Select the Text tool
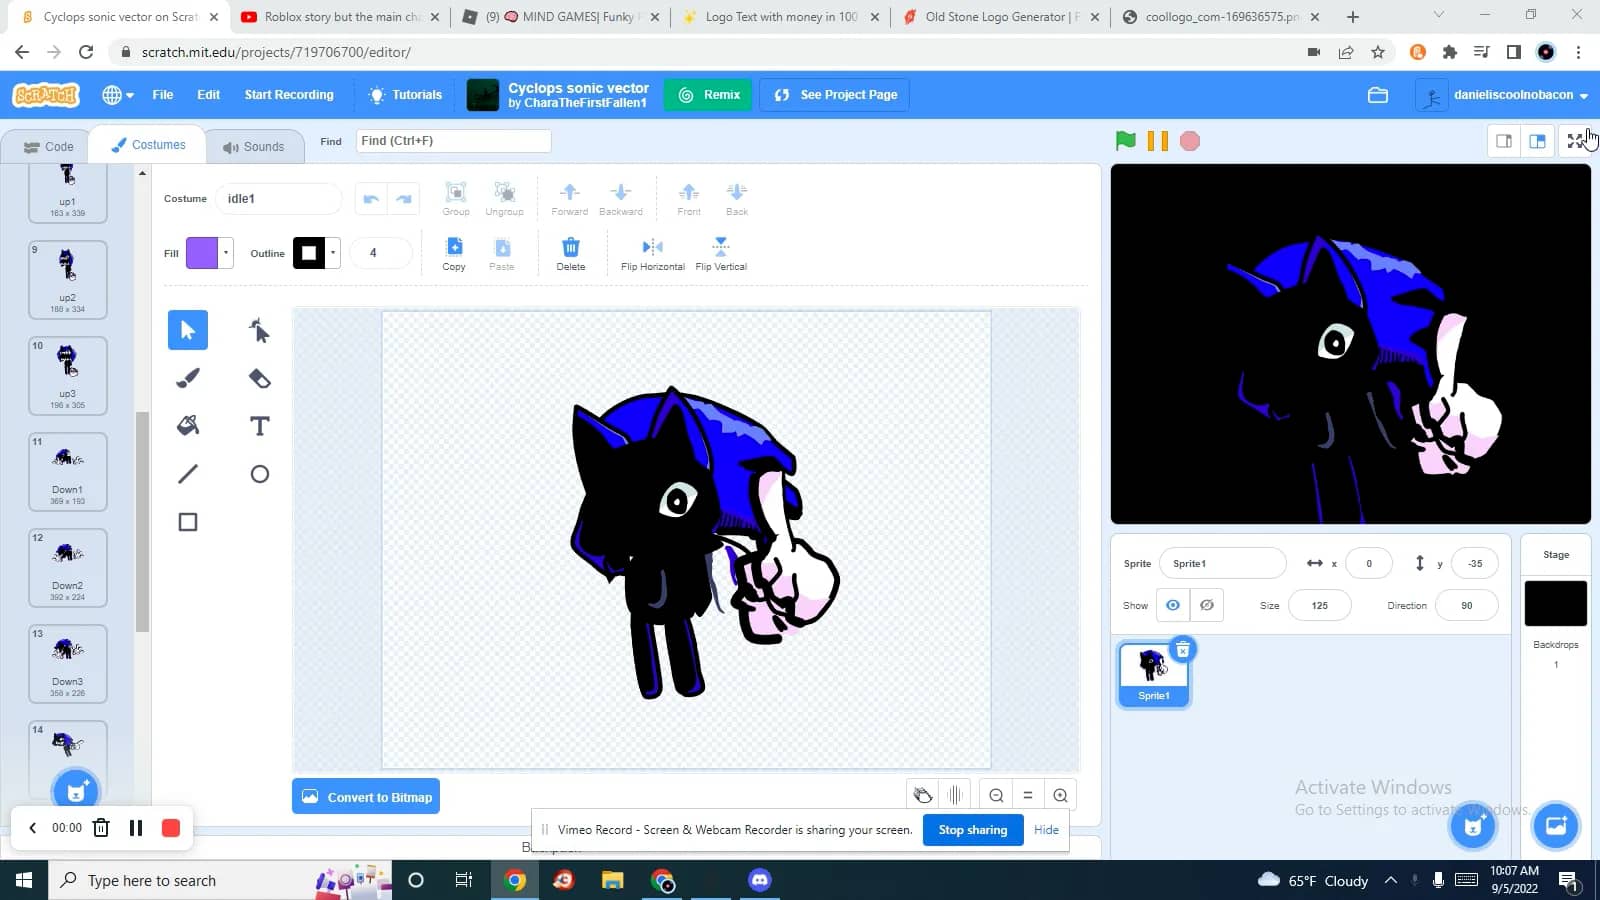This screenshot has height=900, width=1600. pos(259,425)
